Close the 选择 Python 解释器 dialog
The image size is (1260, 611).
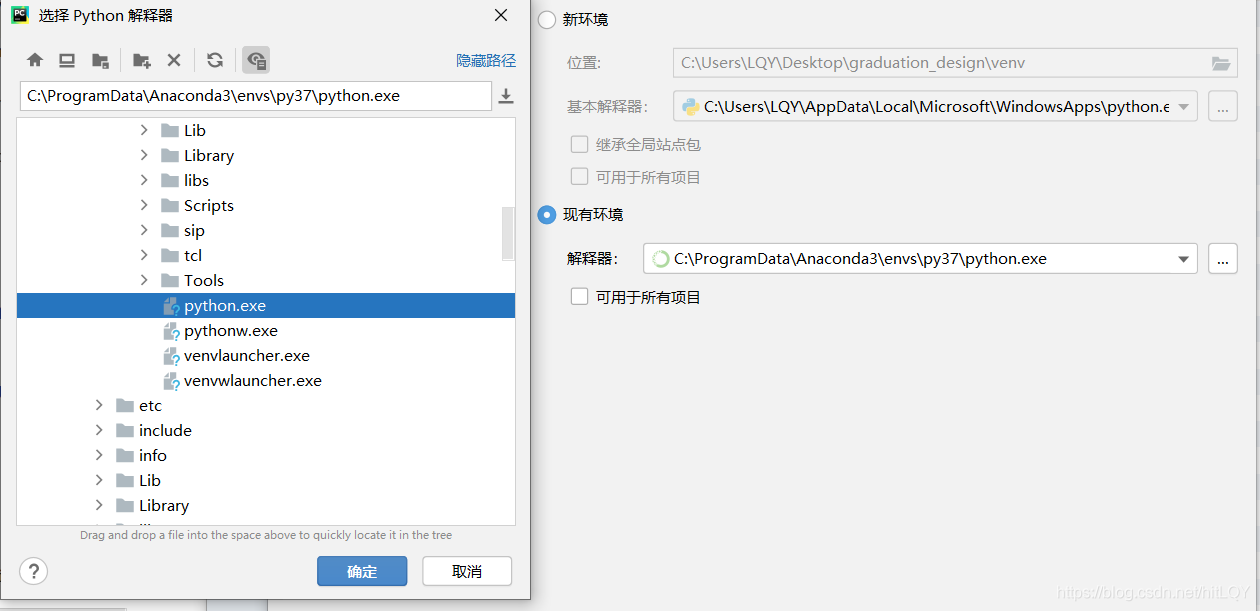coord(501,15)
